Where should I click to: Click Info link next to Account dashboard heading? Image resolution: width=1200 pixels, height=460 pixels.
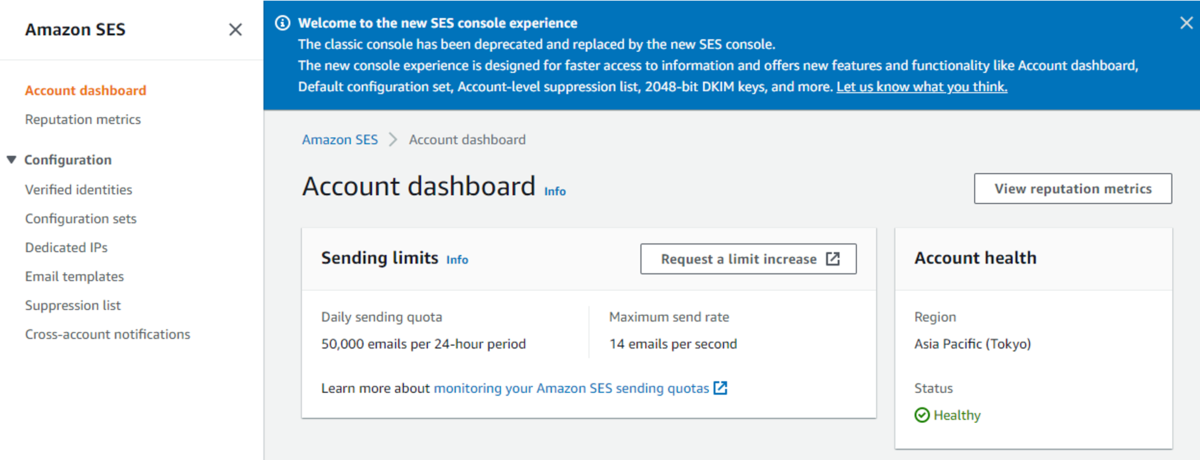pyautogui.click(x=555, y=191)
